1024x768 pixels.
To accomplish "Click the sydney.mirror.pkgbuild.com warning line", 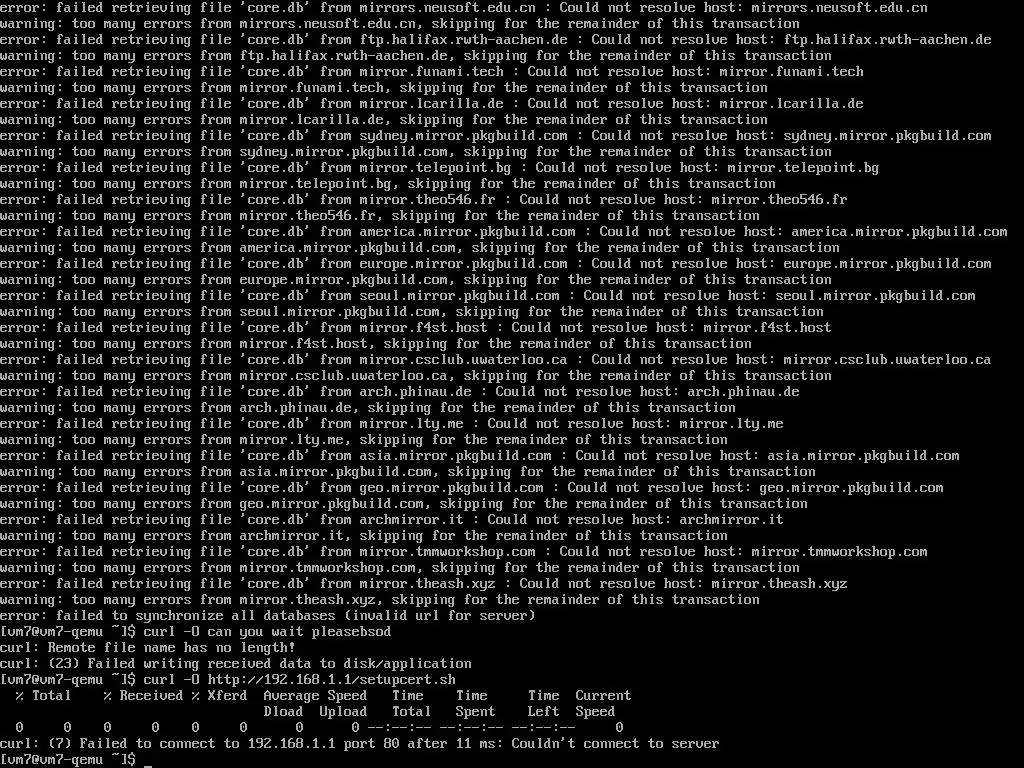I will coord(416,152).
